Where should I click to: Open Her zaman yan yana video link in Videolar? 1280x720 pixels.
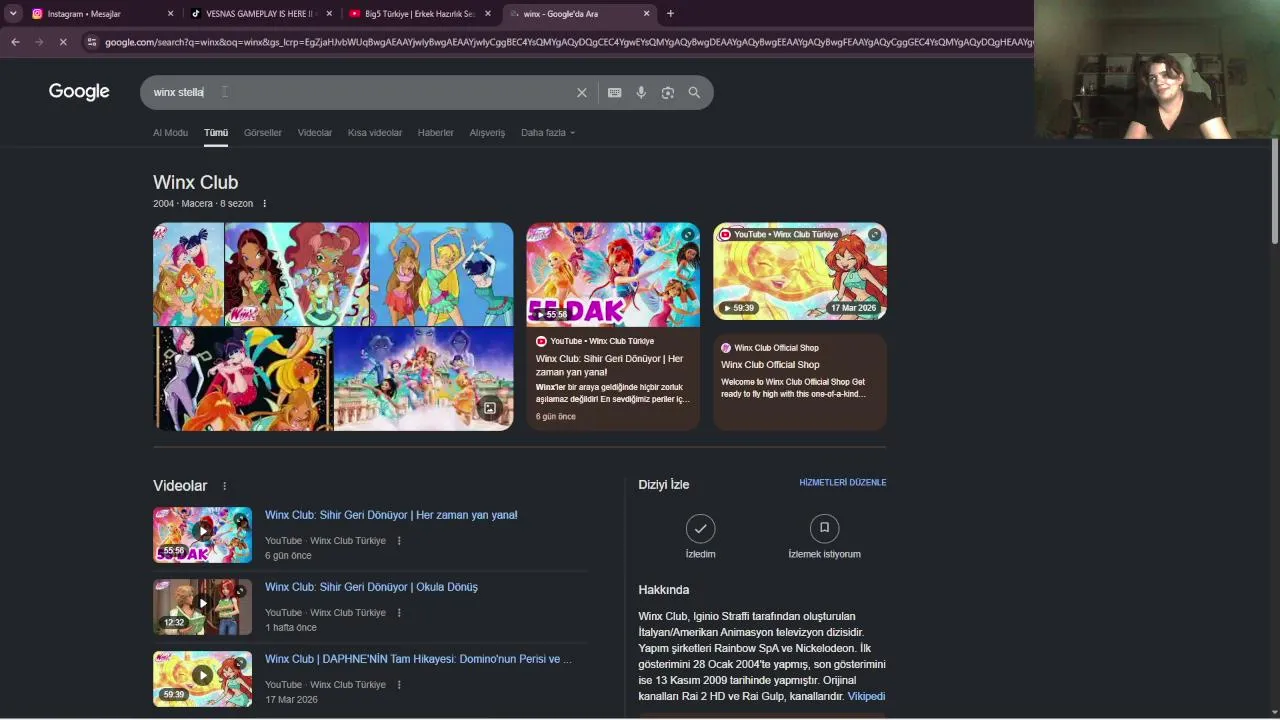[391, 515]
